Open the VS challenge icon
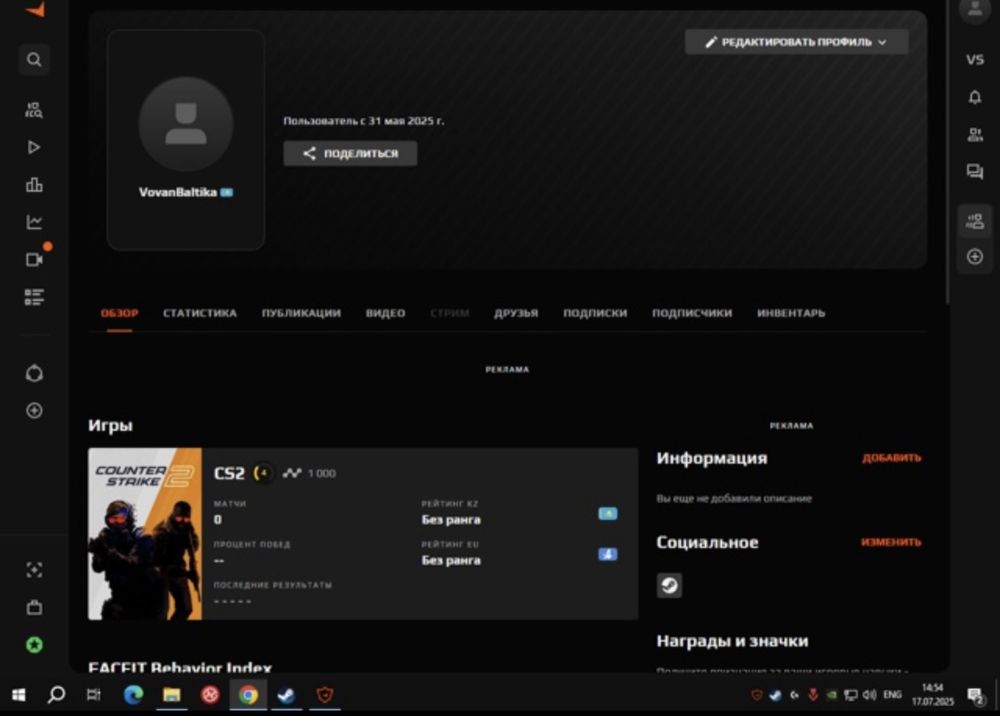 click(974, 60)
